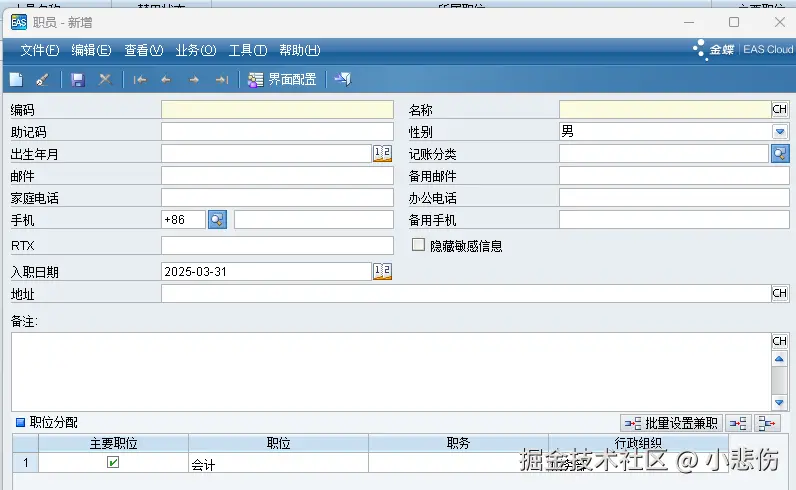The width and height of the screenshot is (796, 490).
Task: Open calendar picker for 出生年月
Action: point(382,153)
